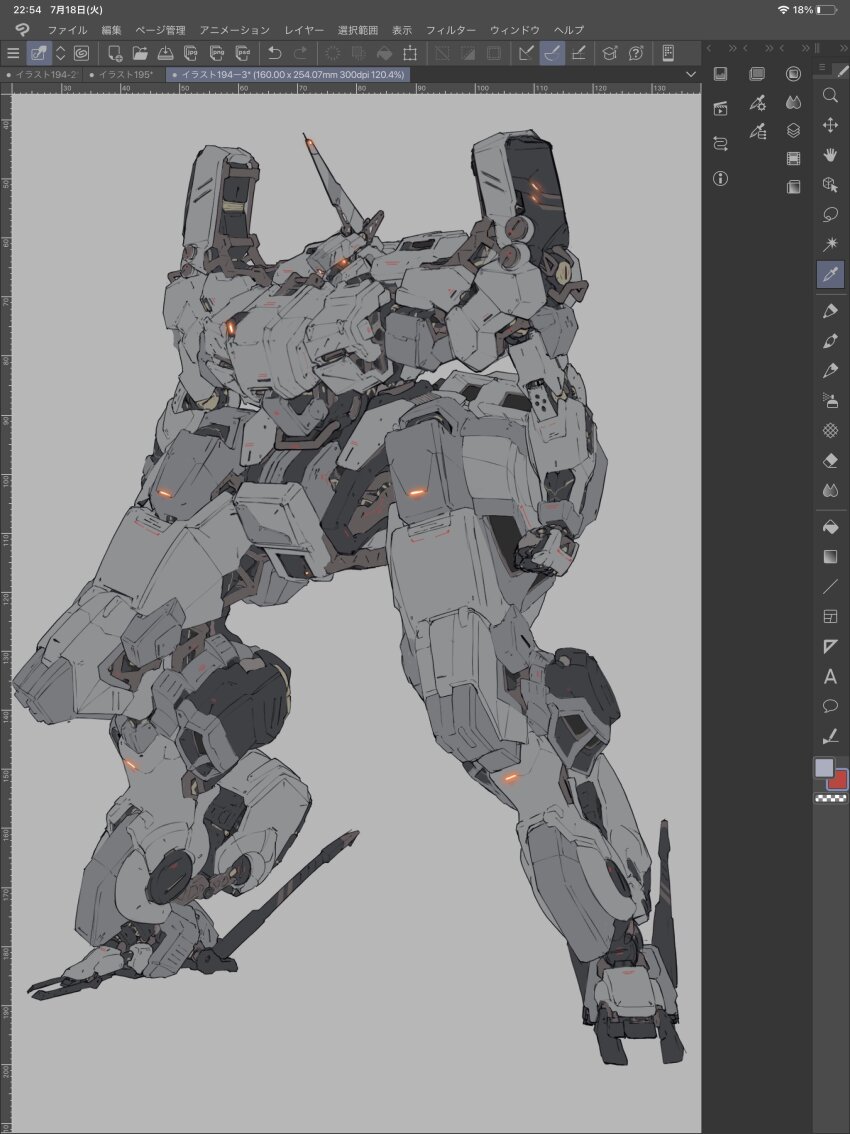Select the Auto Select magic wand tool
This screenshot has width=850, height=1134.
(831, 242)
